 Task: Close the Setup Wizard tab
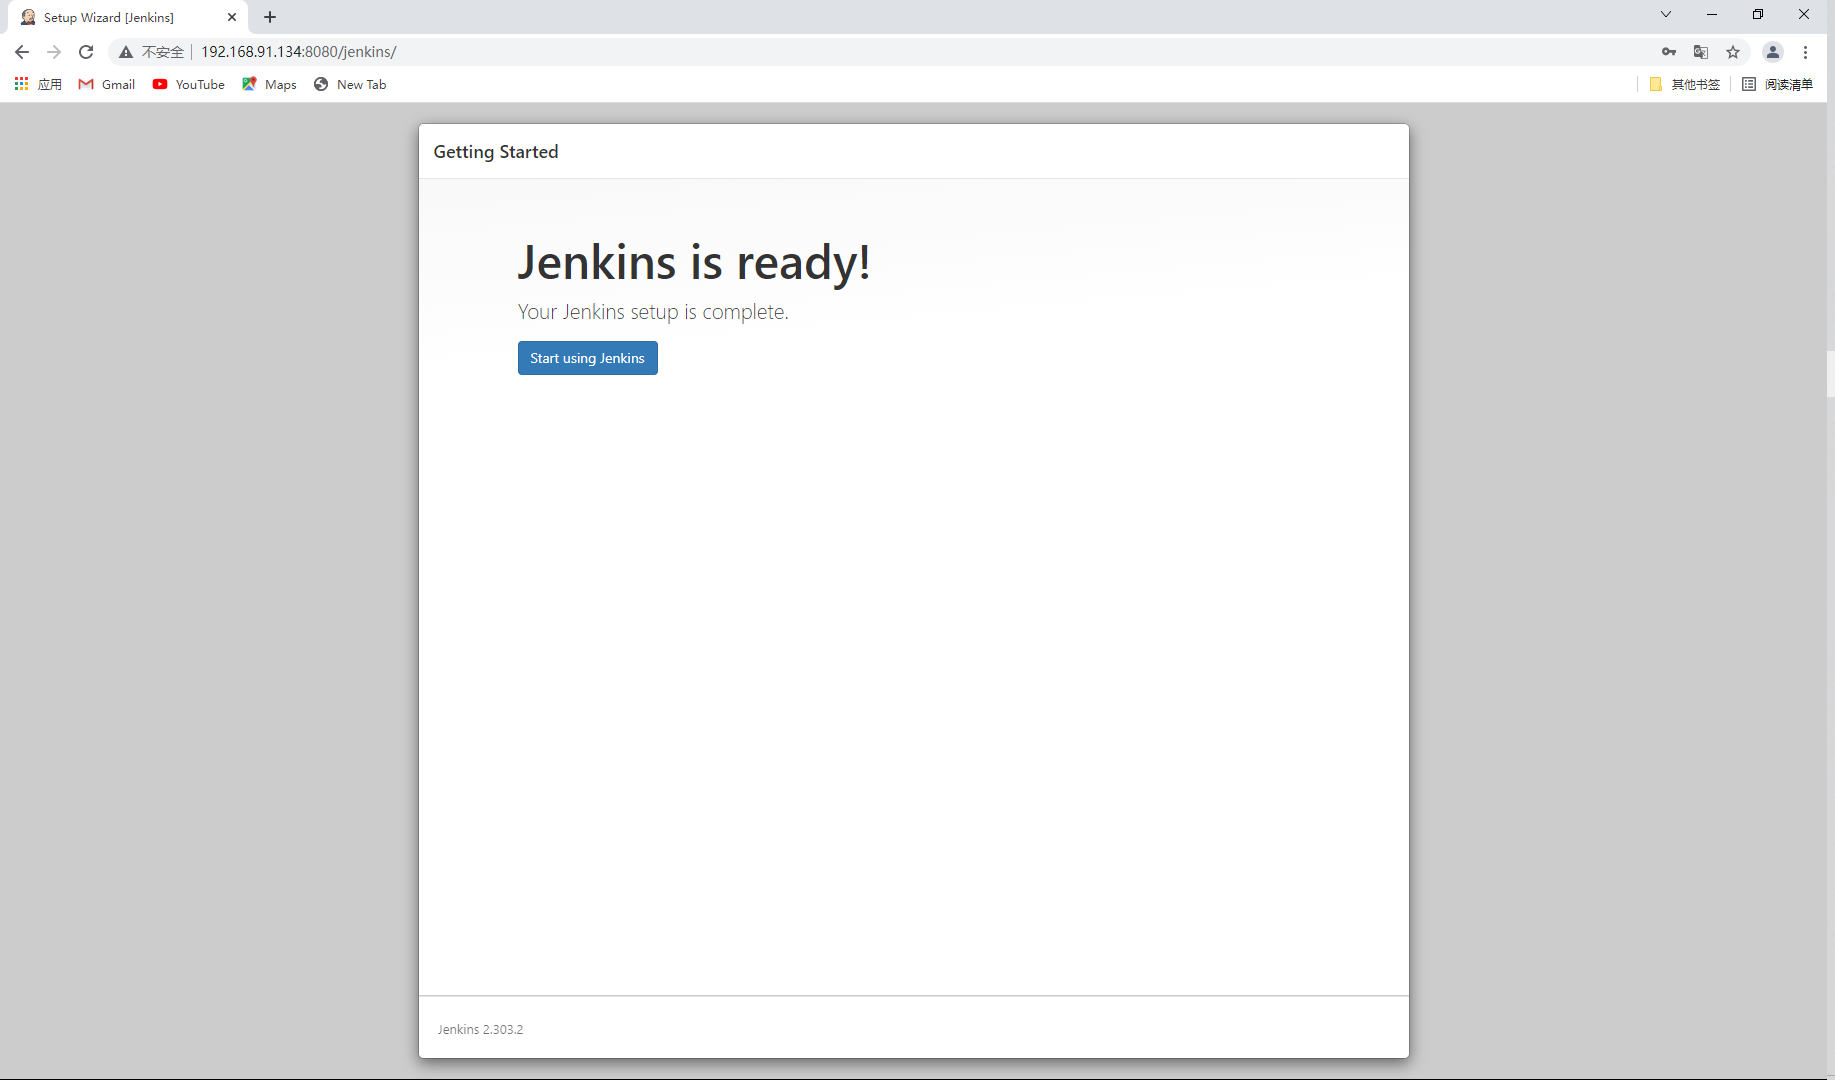pyautogui.click(x=232, y=17)
